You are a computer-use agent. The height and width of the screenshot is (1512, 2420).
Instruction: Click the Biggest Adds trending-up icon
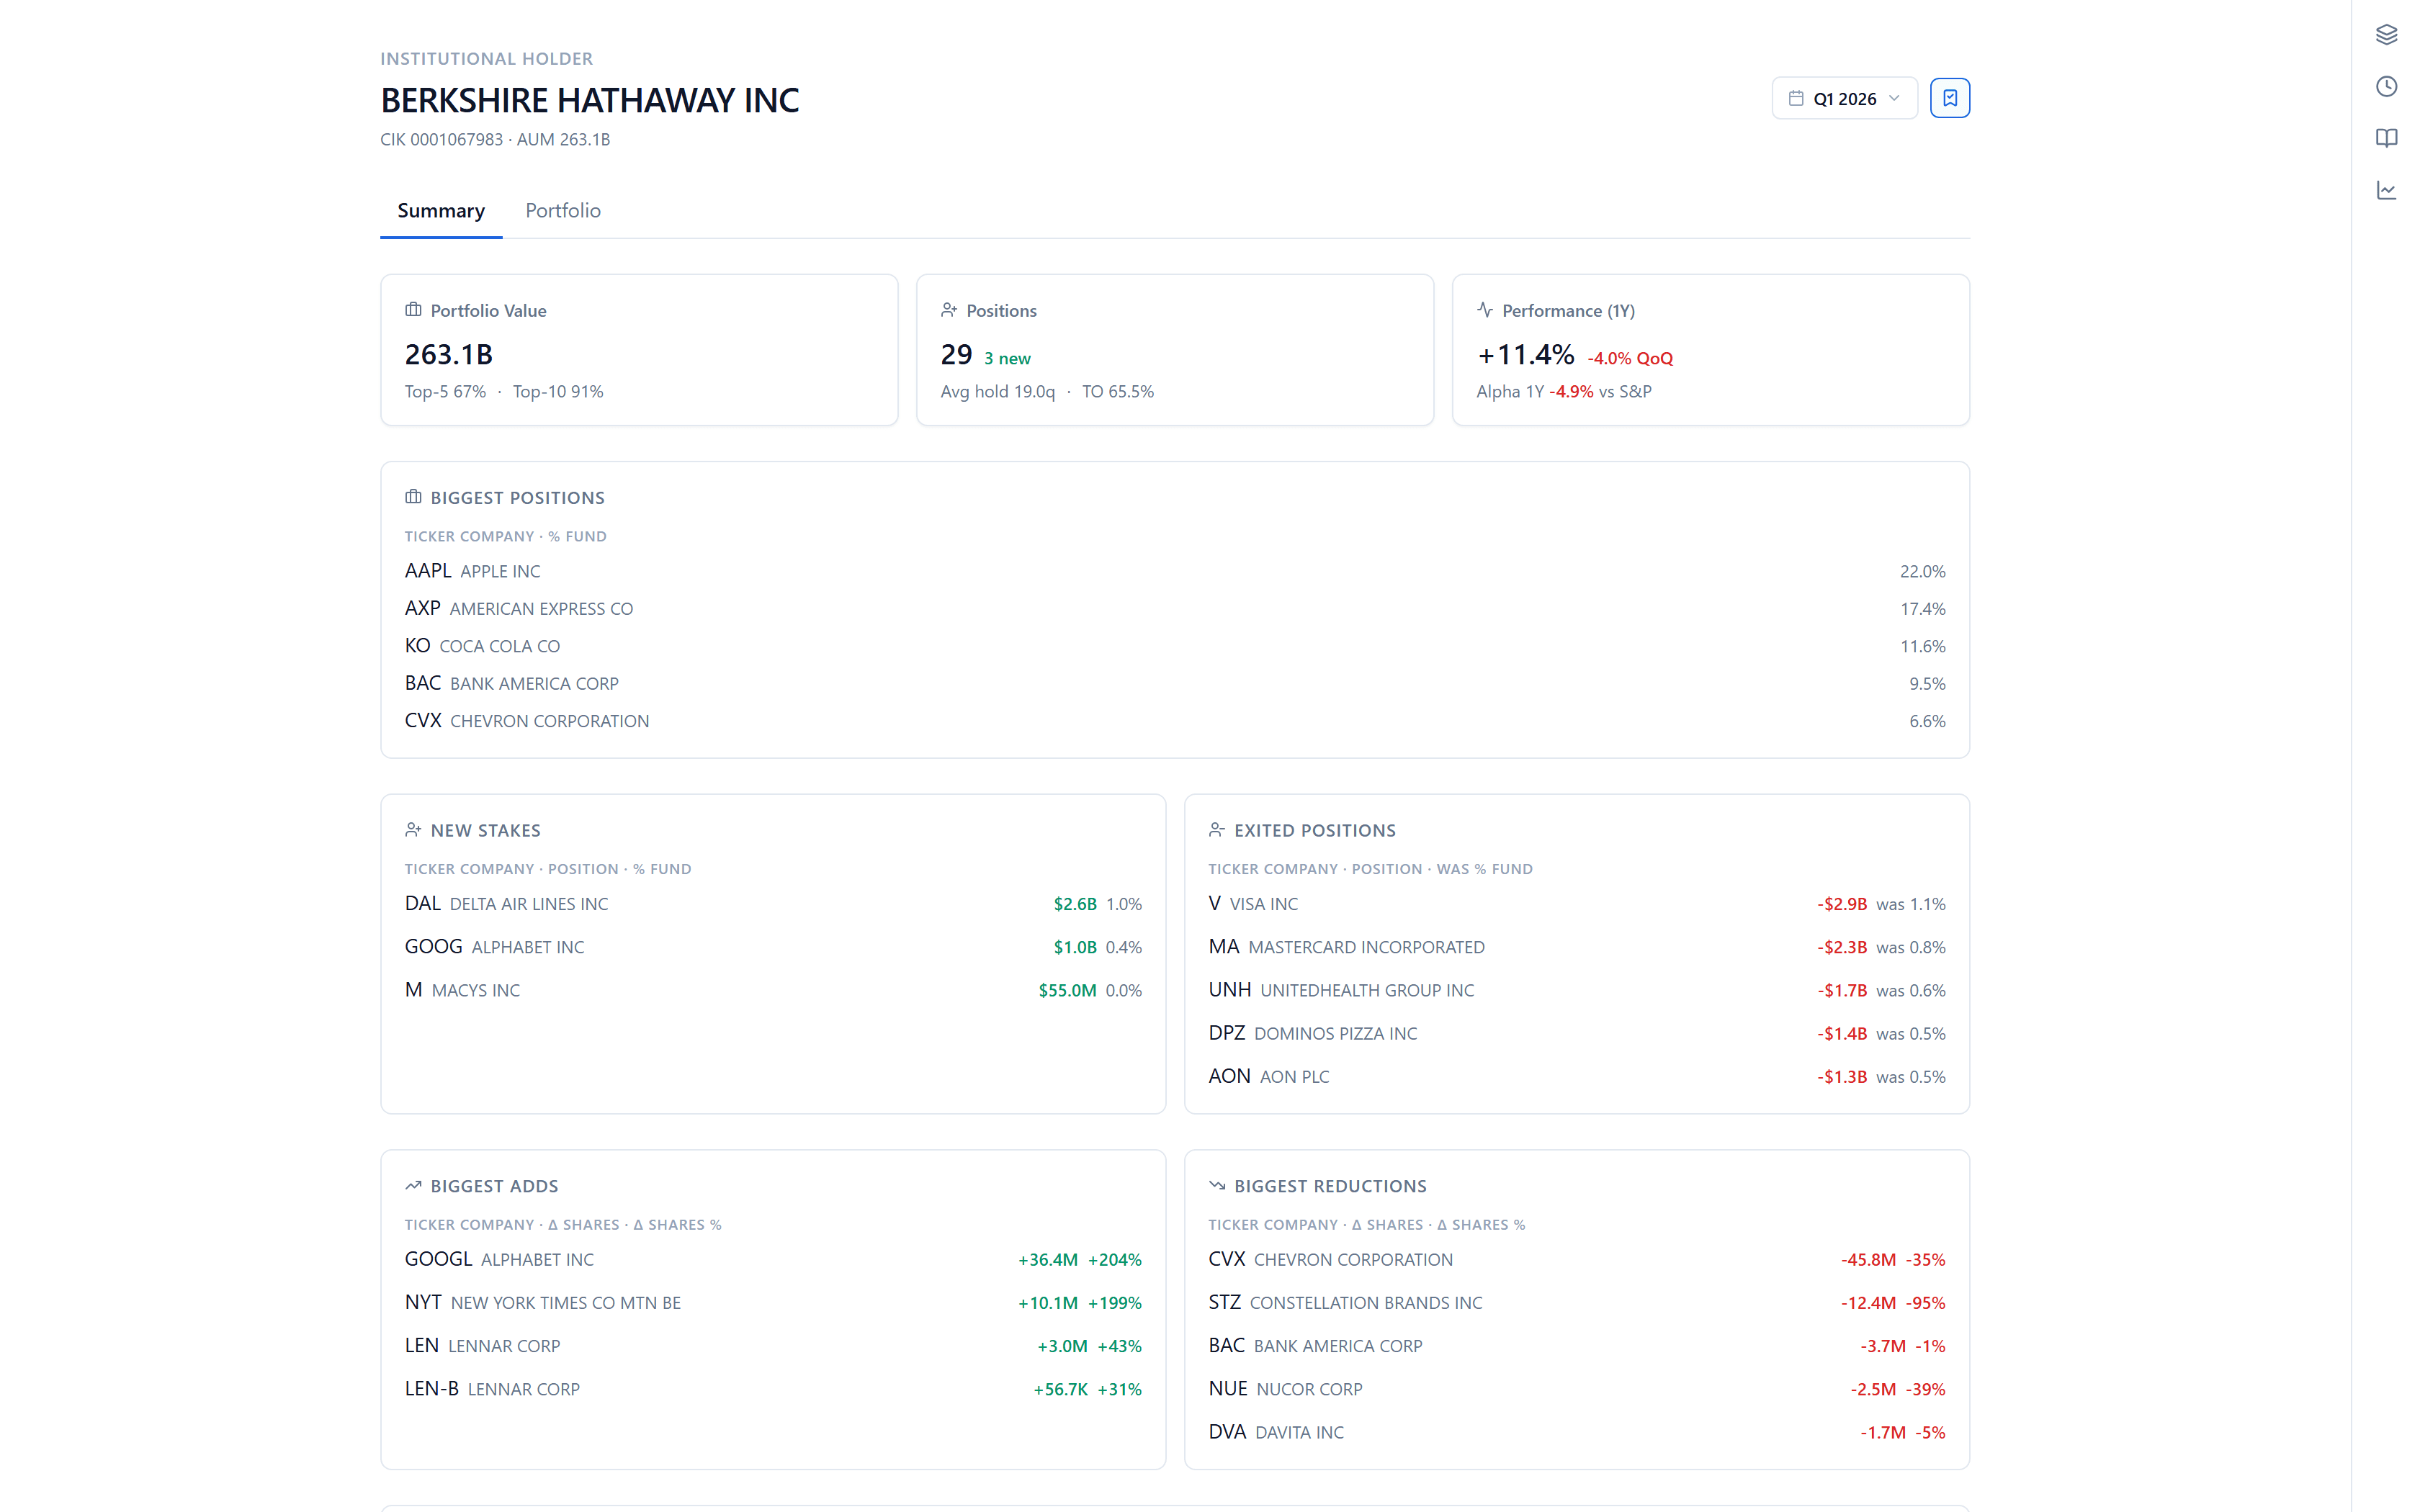[x=413, y=1186]
